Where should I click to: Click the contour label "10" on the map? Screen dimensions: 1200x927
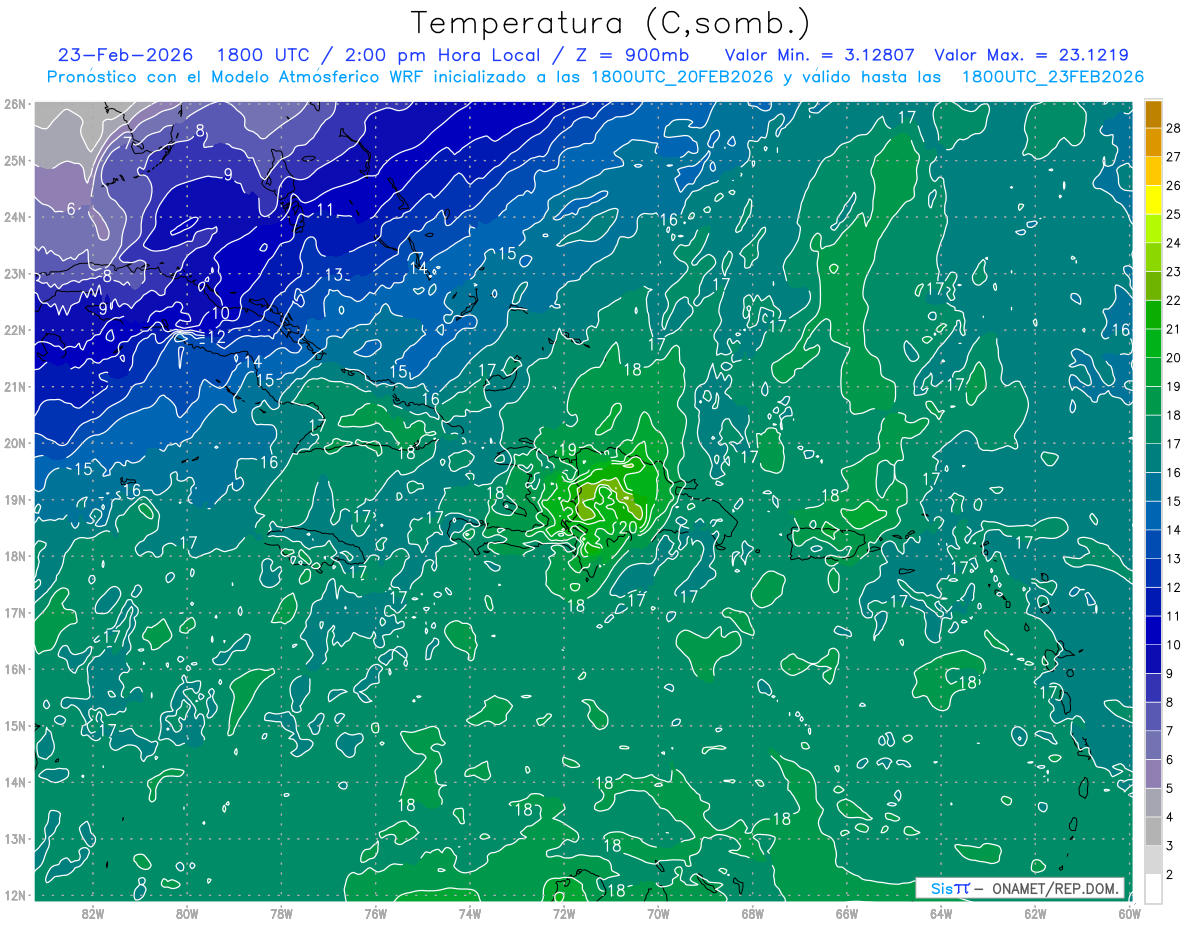pyautogui.click(x=221, y=313)
